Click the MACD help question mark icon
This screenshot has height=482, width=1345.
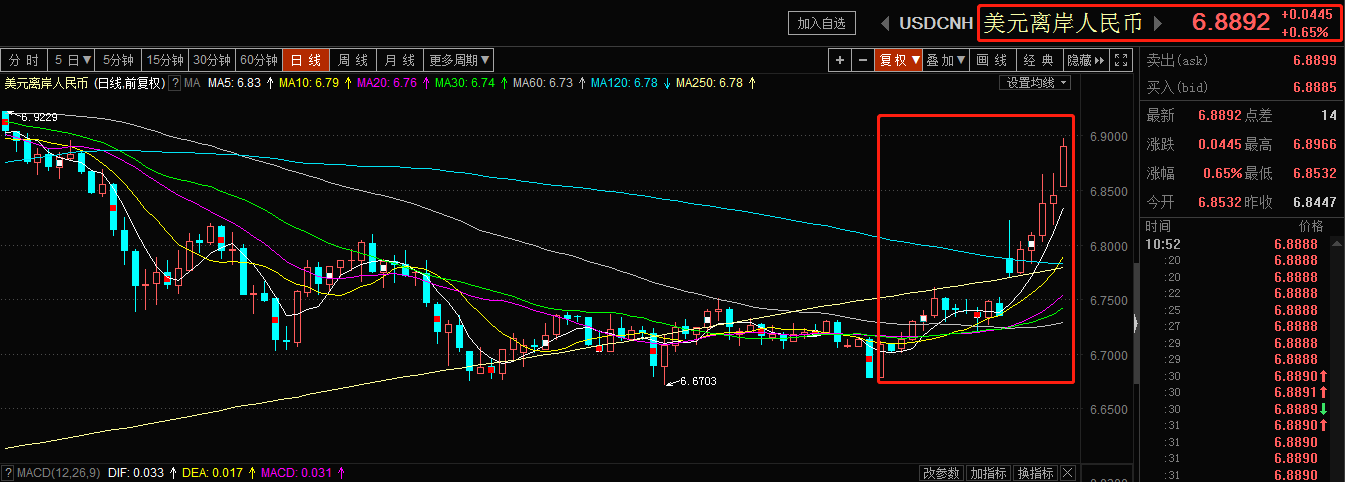8,472
